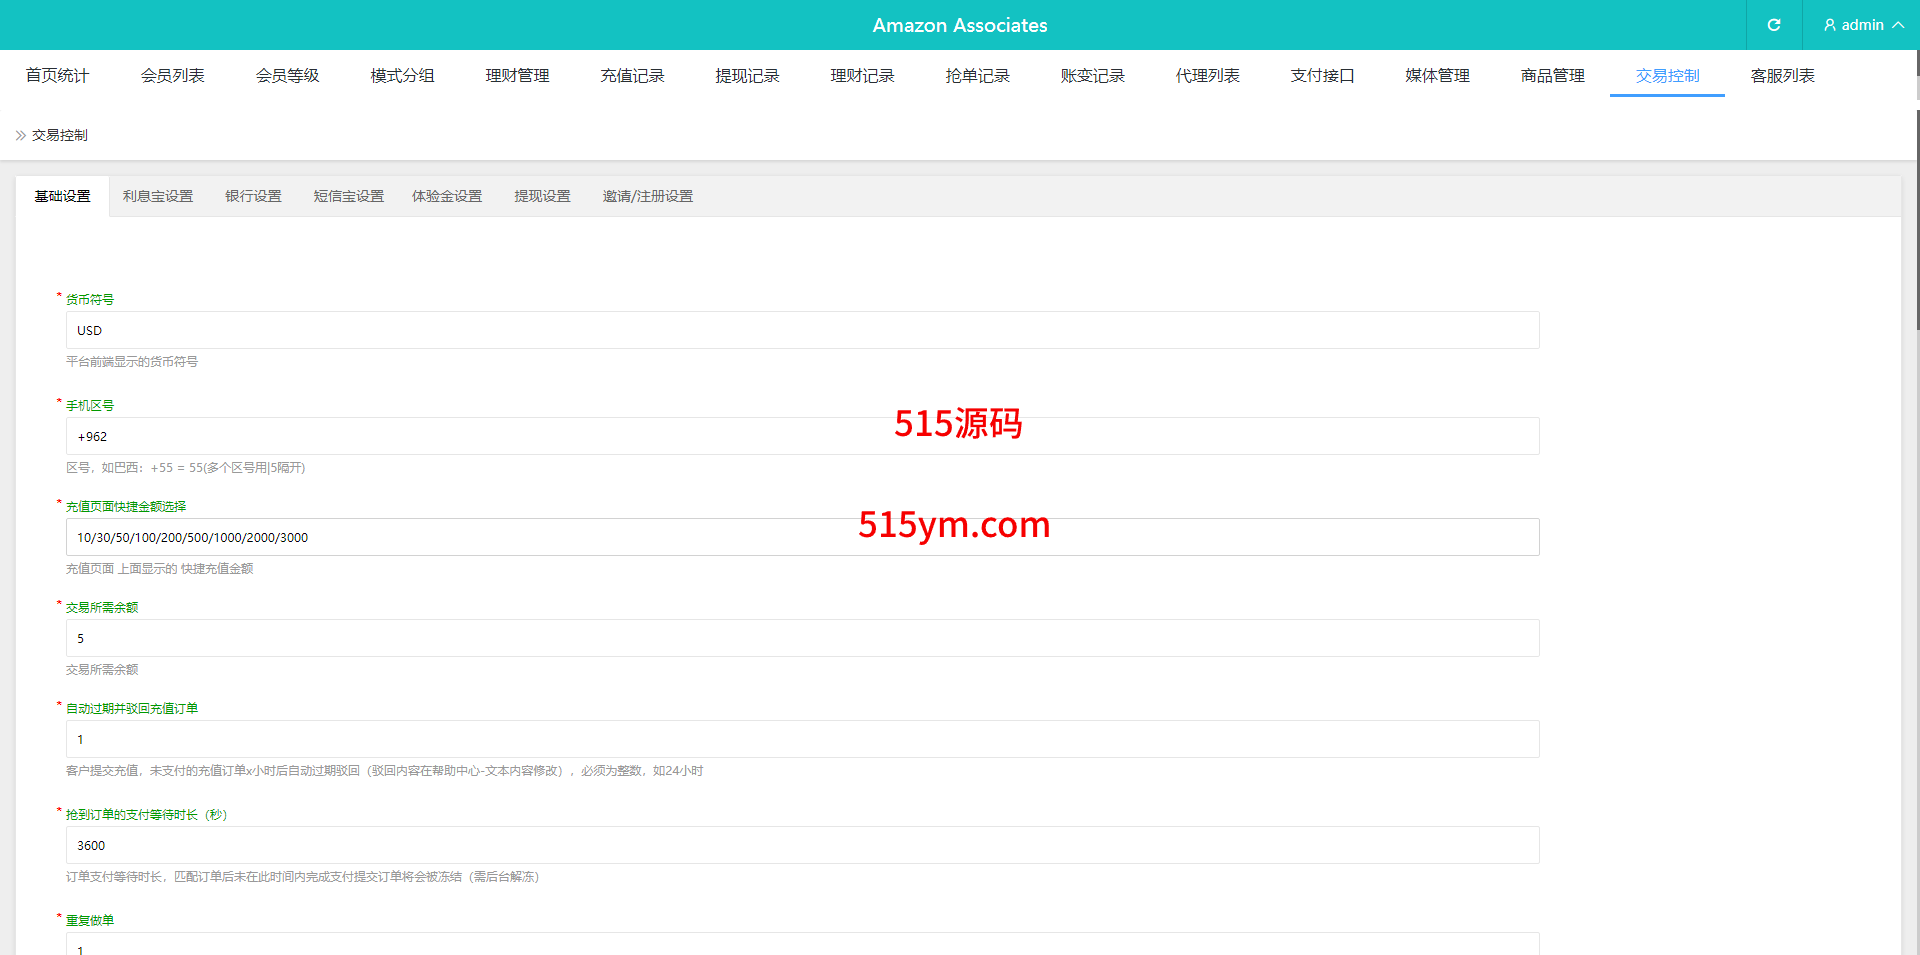Viewport: 1920px width, 955px height.
Task: Open the 短信宝设置 tab
Action: (x=348, y=196)
